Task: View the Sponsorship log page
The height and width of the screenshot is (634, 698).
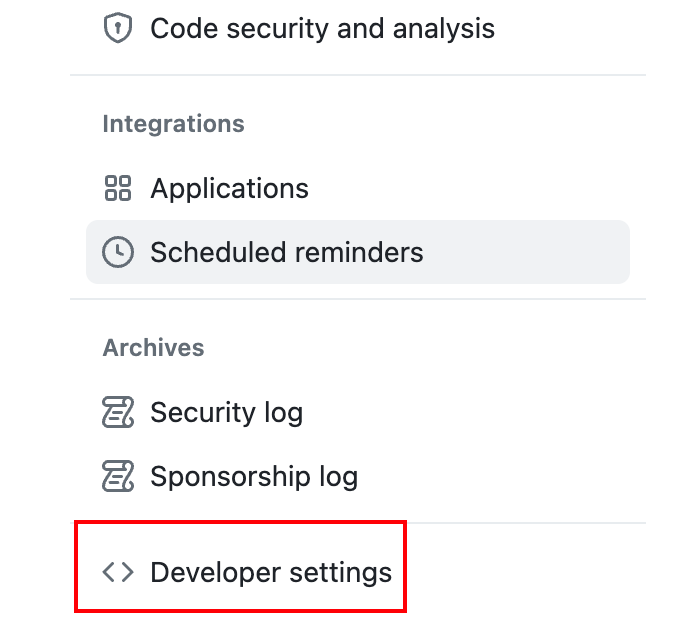Action: [x=254, y=477]
